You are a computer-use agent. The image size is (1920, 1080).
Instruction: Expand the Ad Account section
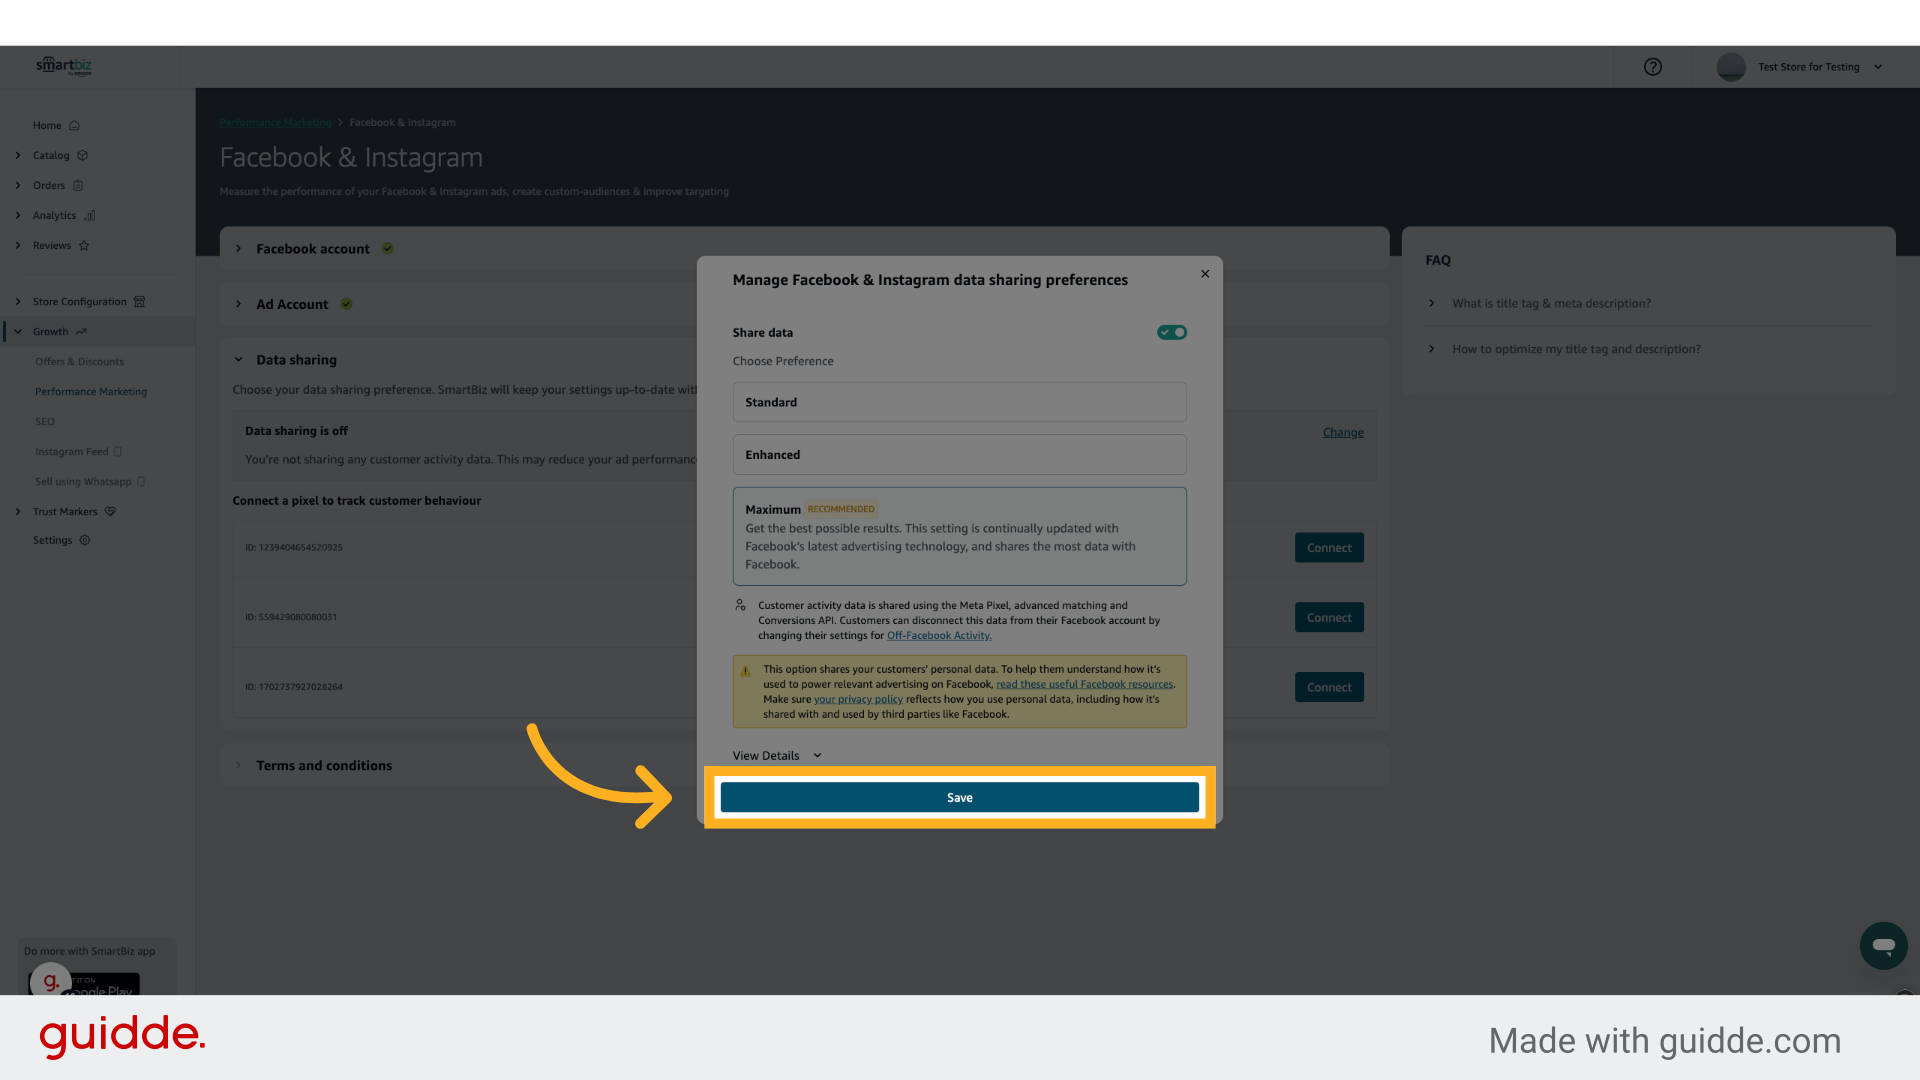coord(238,304)
